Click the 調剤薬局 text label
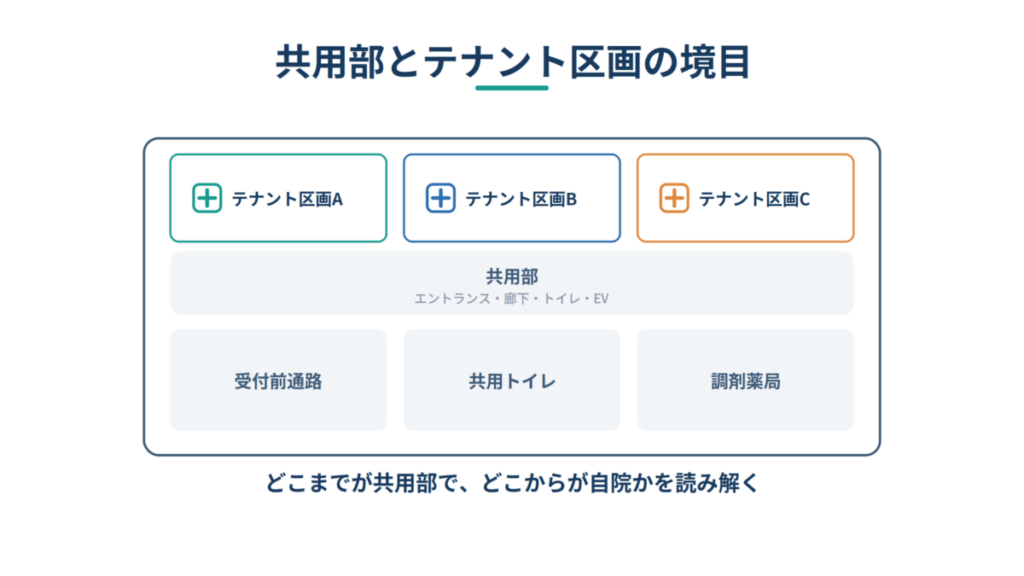Screen dimensions: 1024x576 tap(746, 381)
